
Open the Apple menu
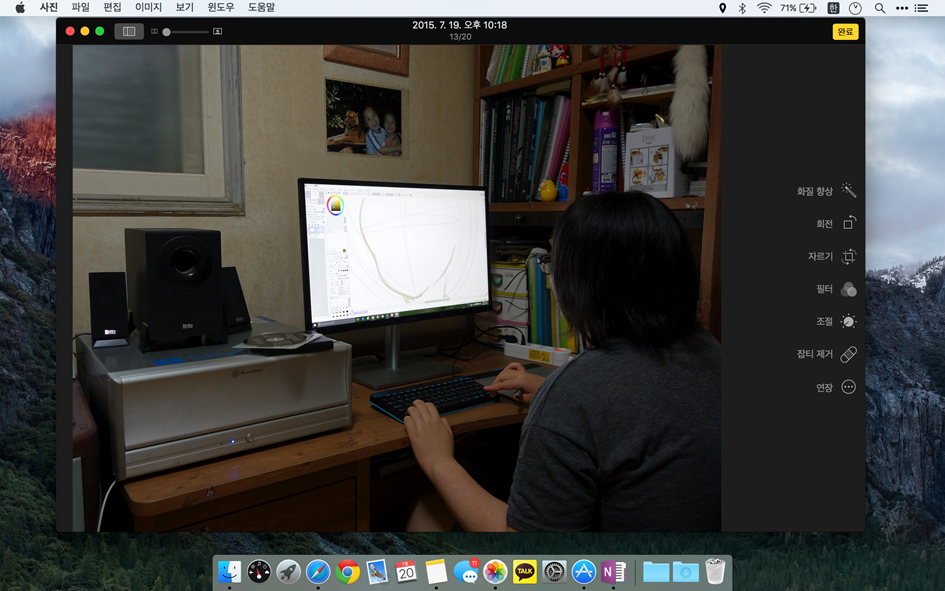20,7
